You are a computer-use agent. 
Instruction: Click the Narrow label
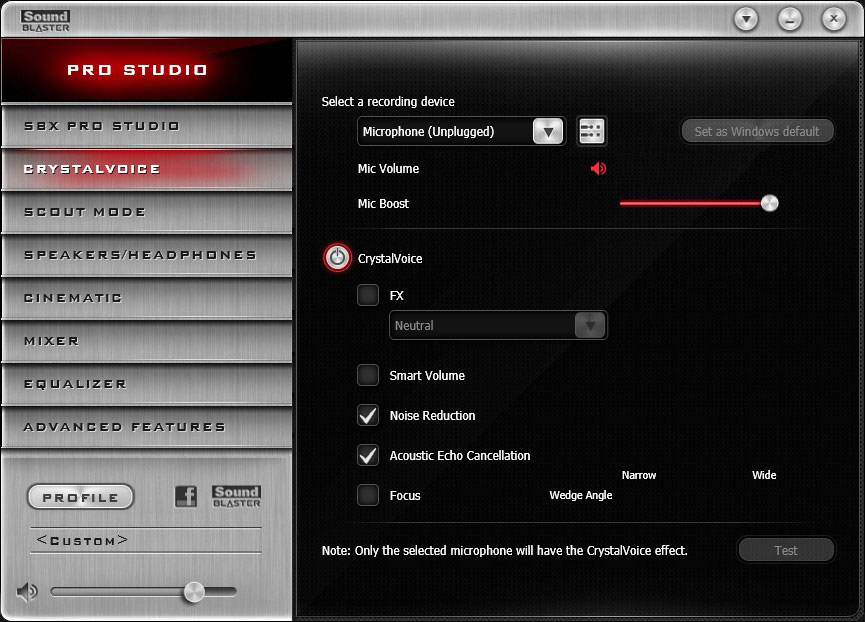point(639,475)
